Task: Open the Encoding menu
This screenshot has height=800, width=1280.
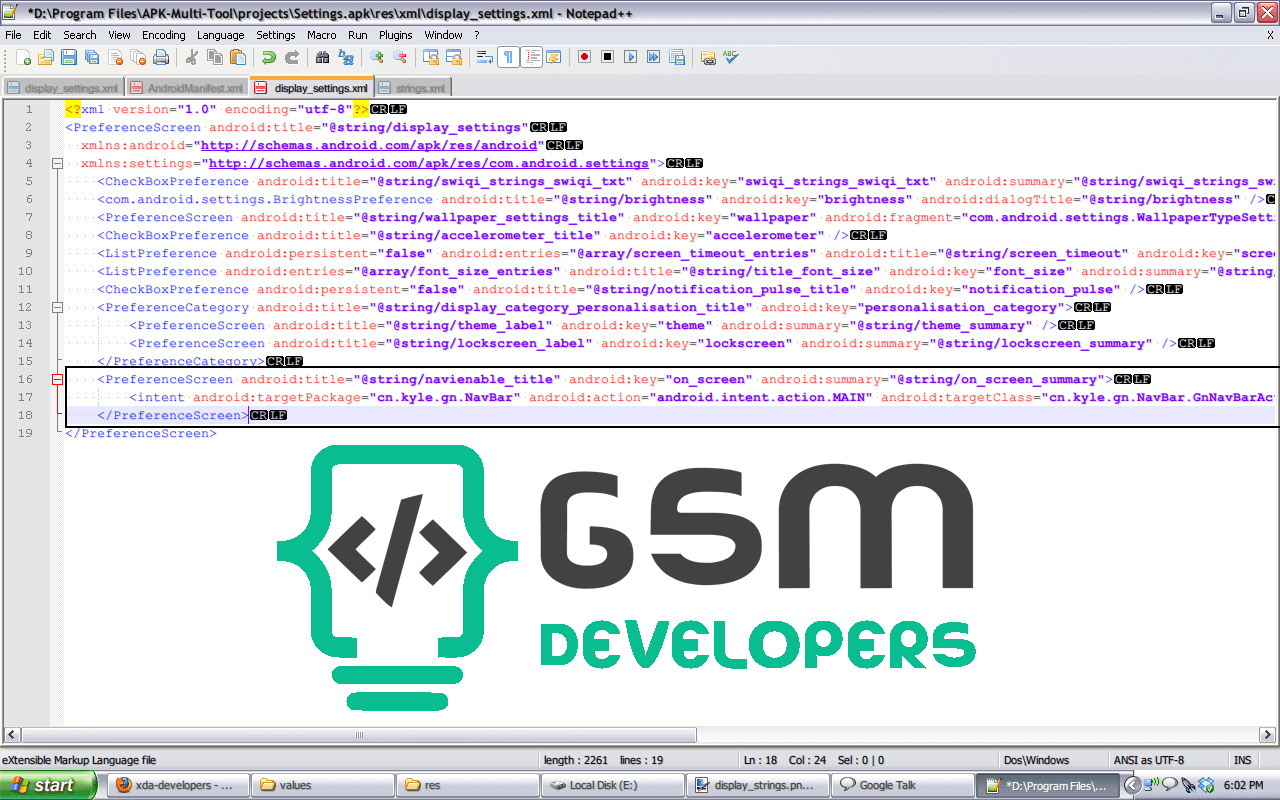Action: point(163,35)
